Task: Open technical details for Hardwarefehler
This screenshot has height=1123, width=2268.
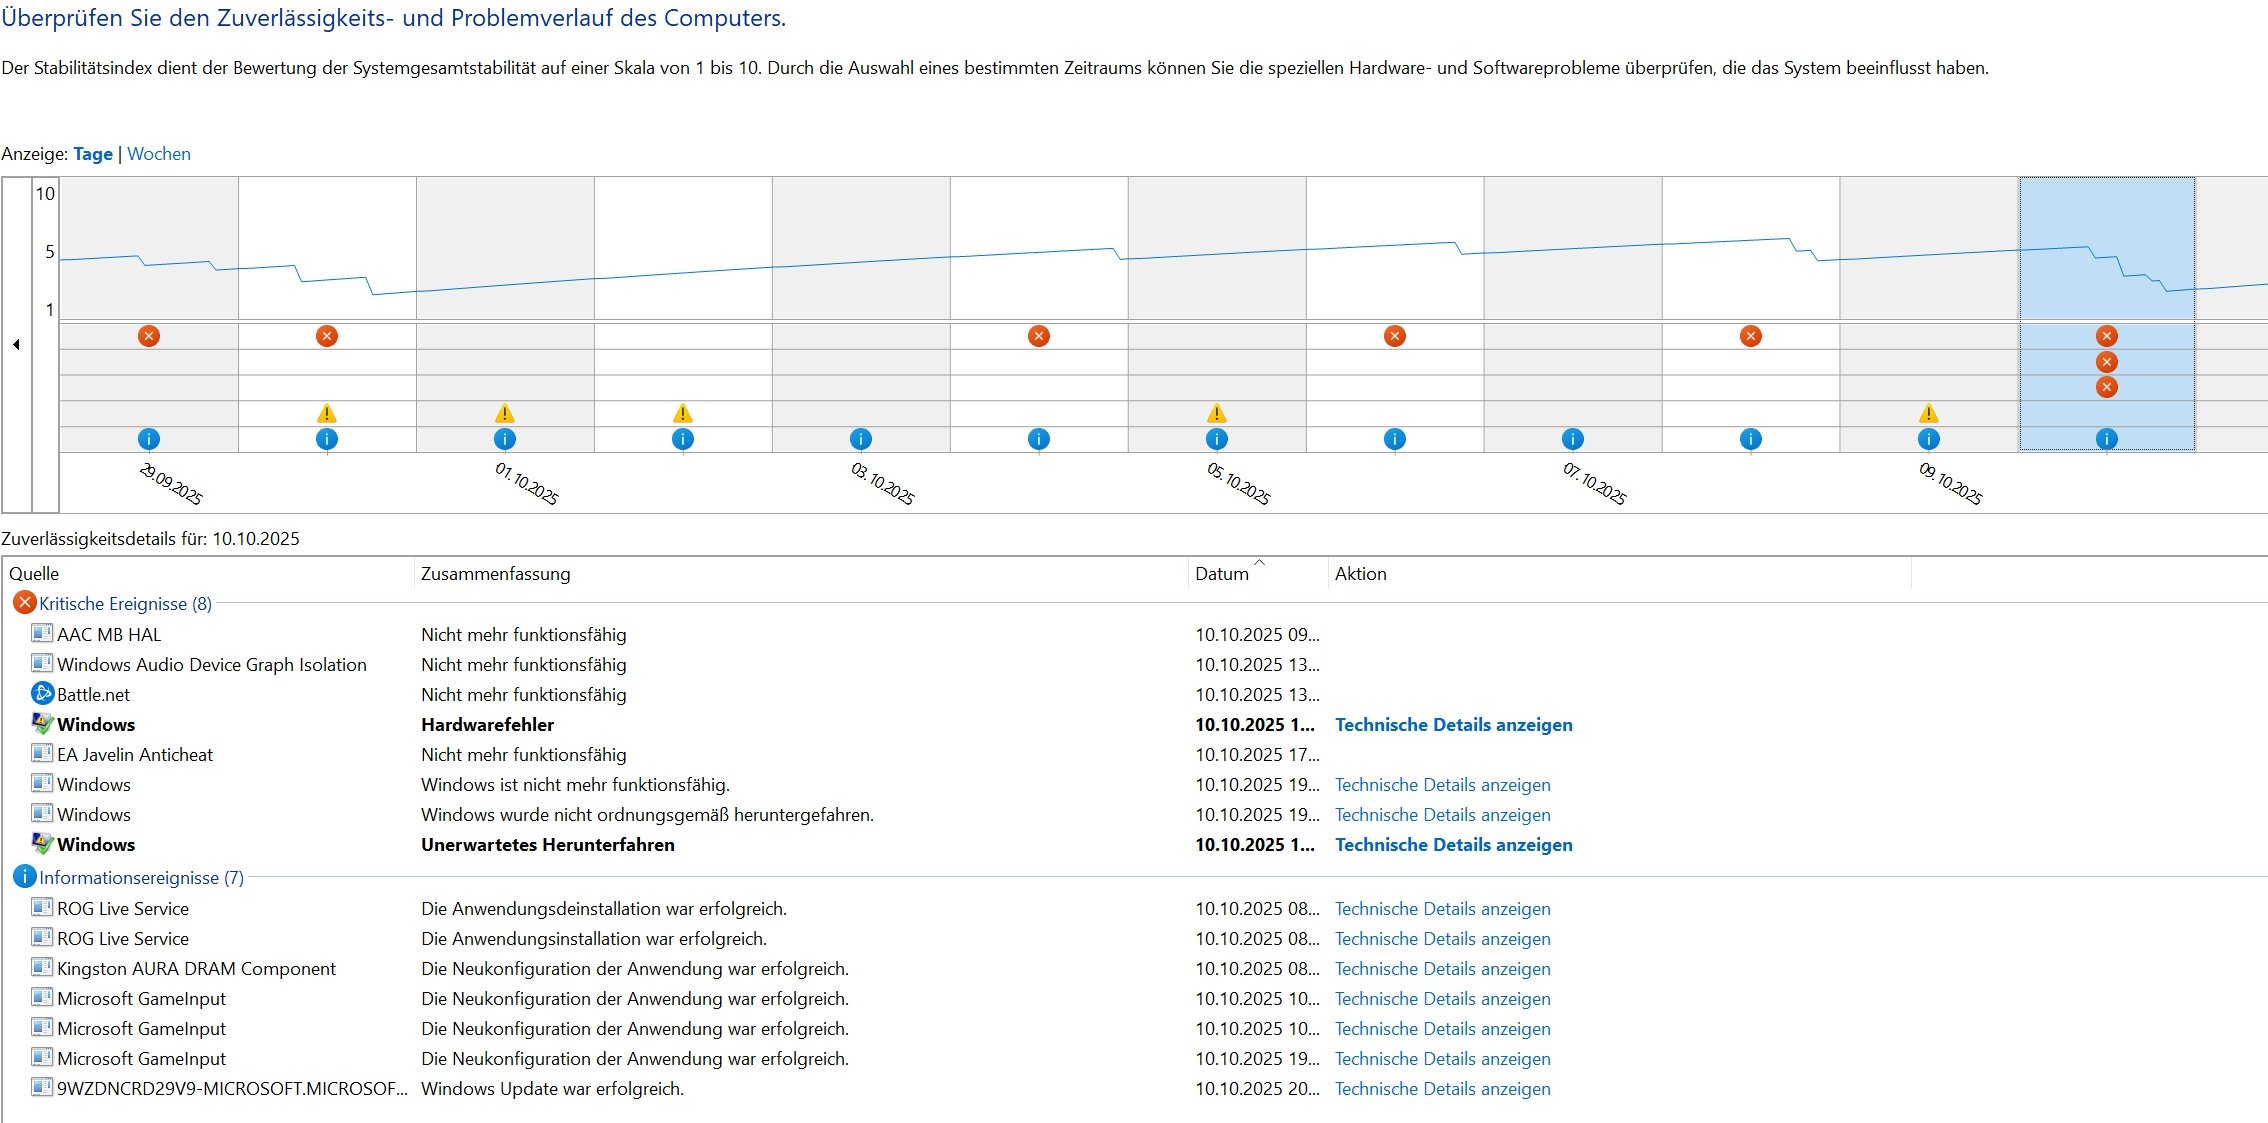Action: tap(1453, 725)
